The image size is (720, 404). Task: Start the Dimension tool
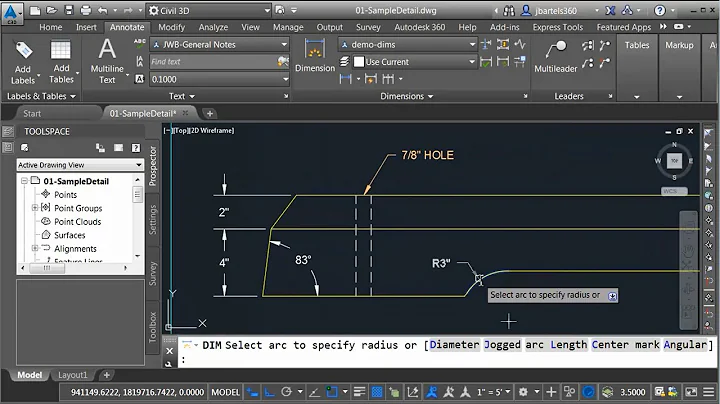point(315,56)
